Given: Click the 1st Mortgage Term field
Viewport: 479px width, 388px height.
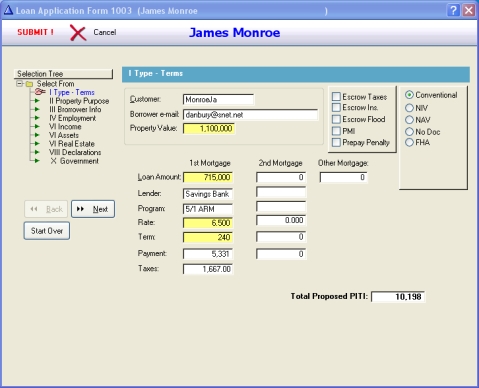Looking at the screenshot, I should 208,237.
